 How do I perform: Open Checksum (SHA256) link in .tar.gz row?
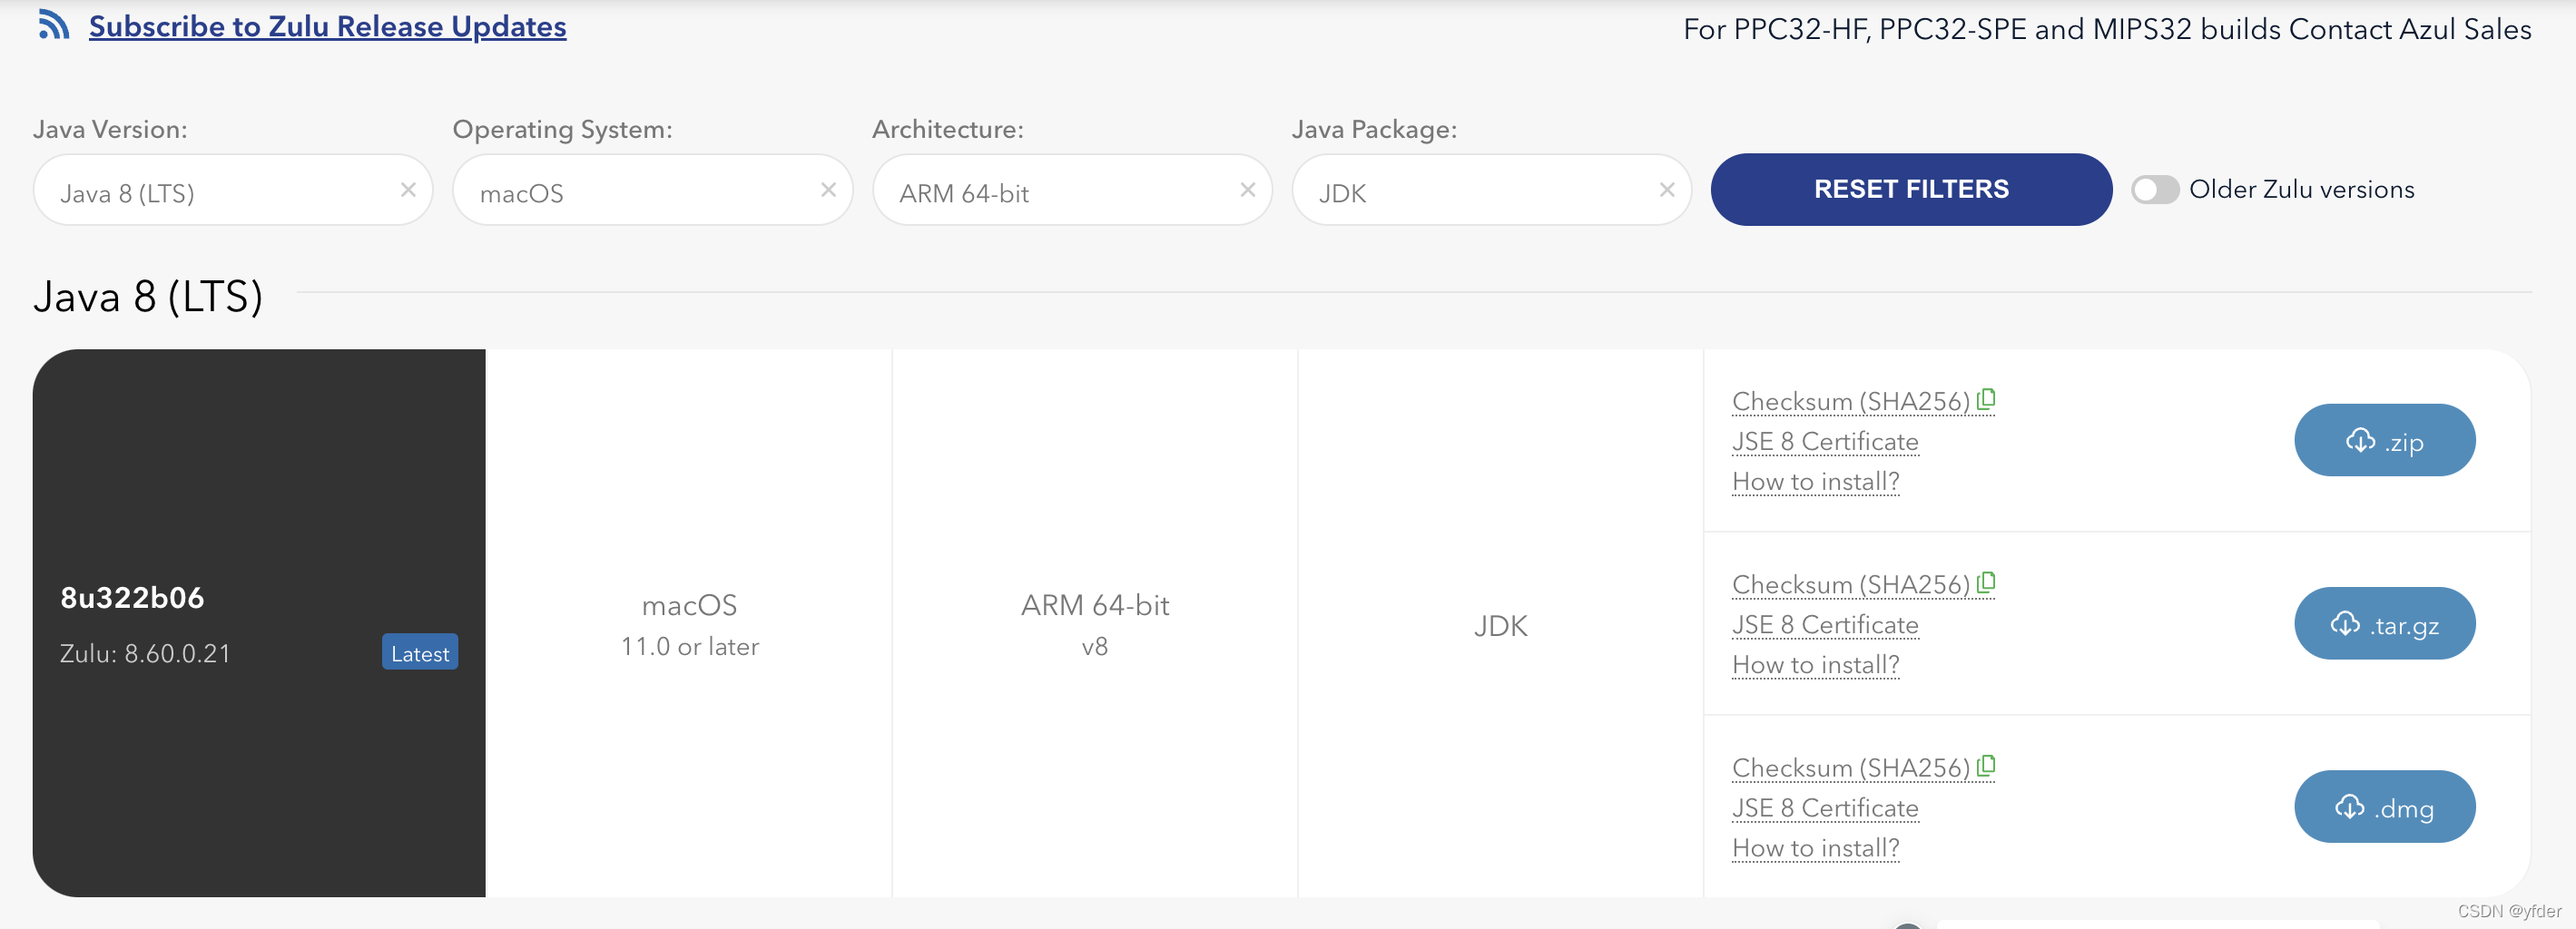1850,584
